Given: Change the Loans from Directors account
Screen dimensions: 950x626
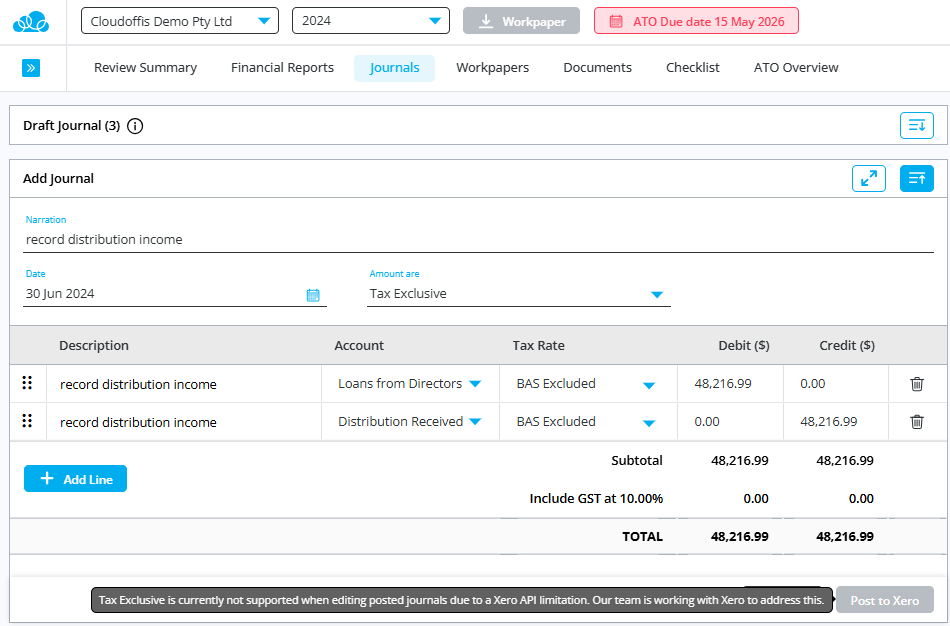Looking at the screenshot, I should coord(410,384).
